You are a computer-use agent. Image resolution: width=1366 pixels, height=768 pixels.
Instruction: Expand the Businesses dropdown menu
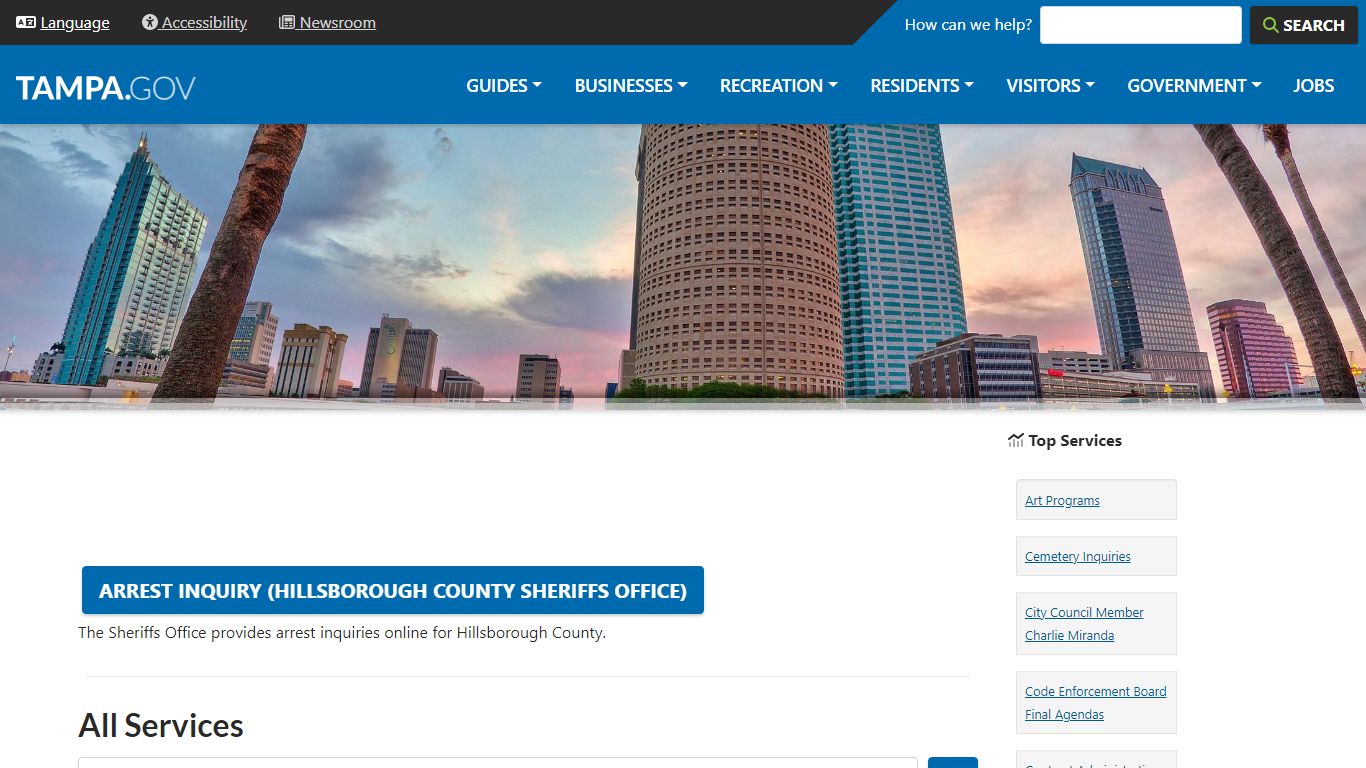click(x=631, y=86)
